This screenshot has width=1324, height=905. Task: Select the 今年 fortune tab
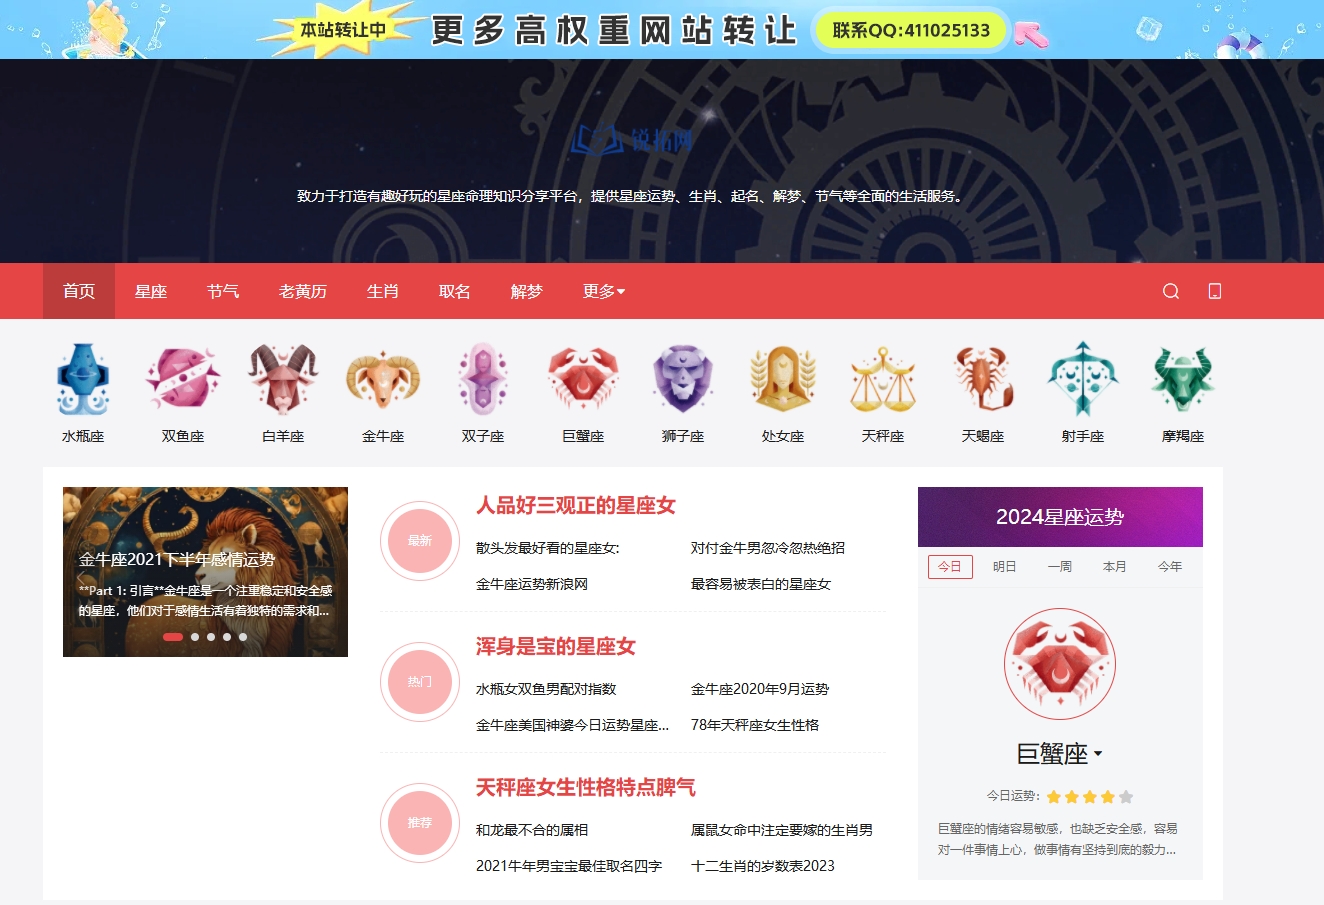pos(1170,567)
